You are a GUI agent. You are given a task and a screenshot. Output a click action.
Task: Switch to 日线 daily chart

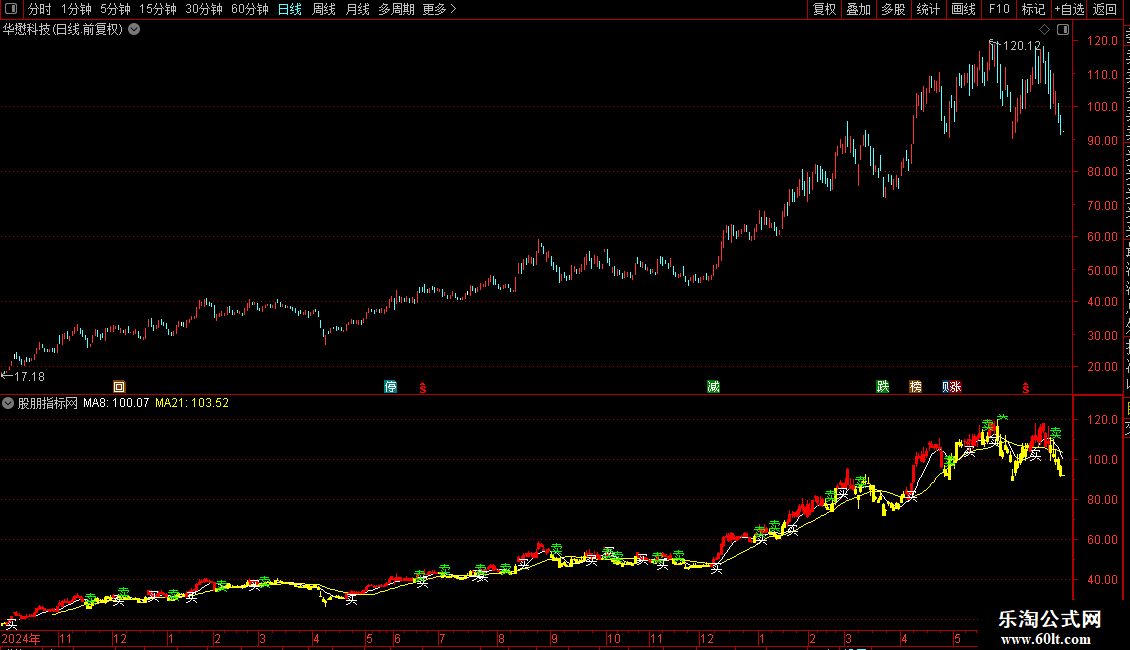click(290, 9)
